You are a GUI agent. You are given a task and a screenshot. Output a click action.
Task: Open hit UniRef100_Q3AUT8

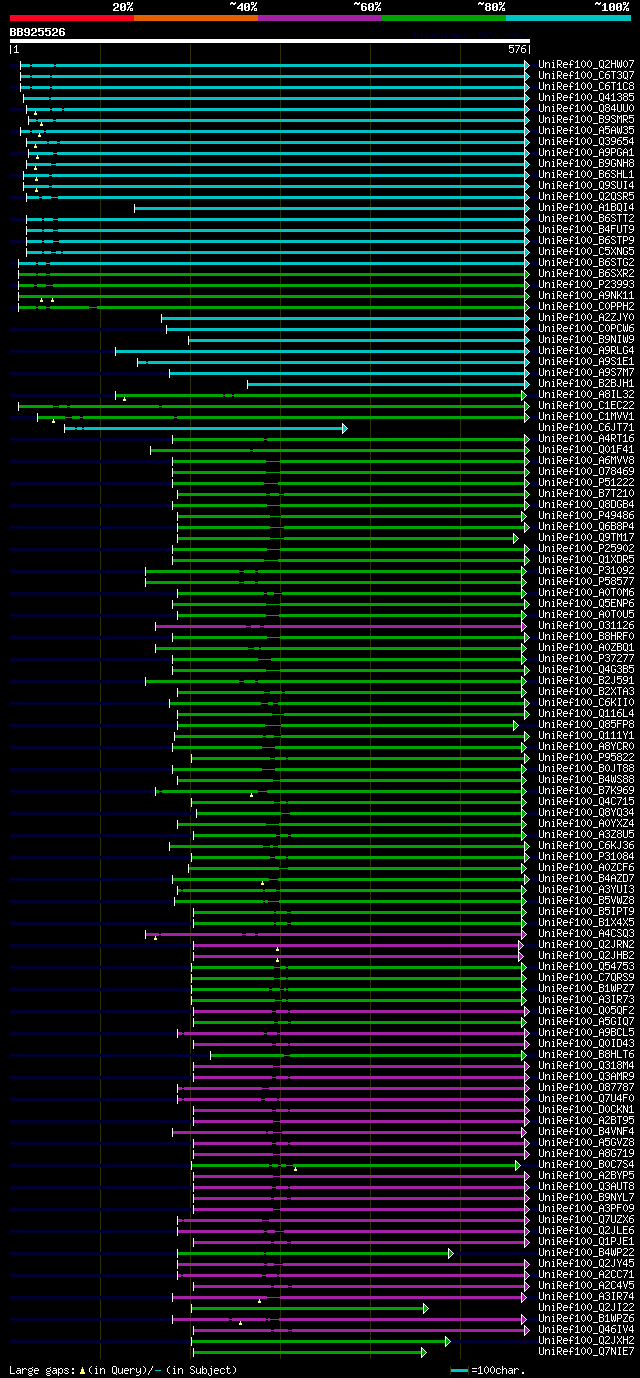point(586,1186)
